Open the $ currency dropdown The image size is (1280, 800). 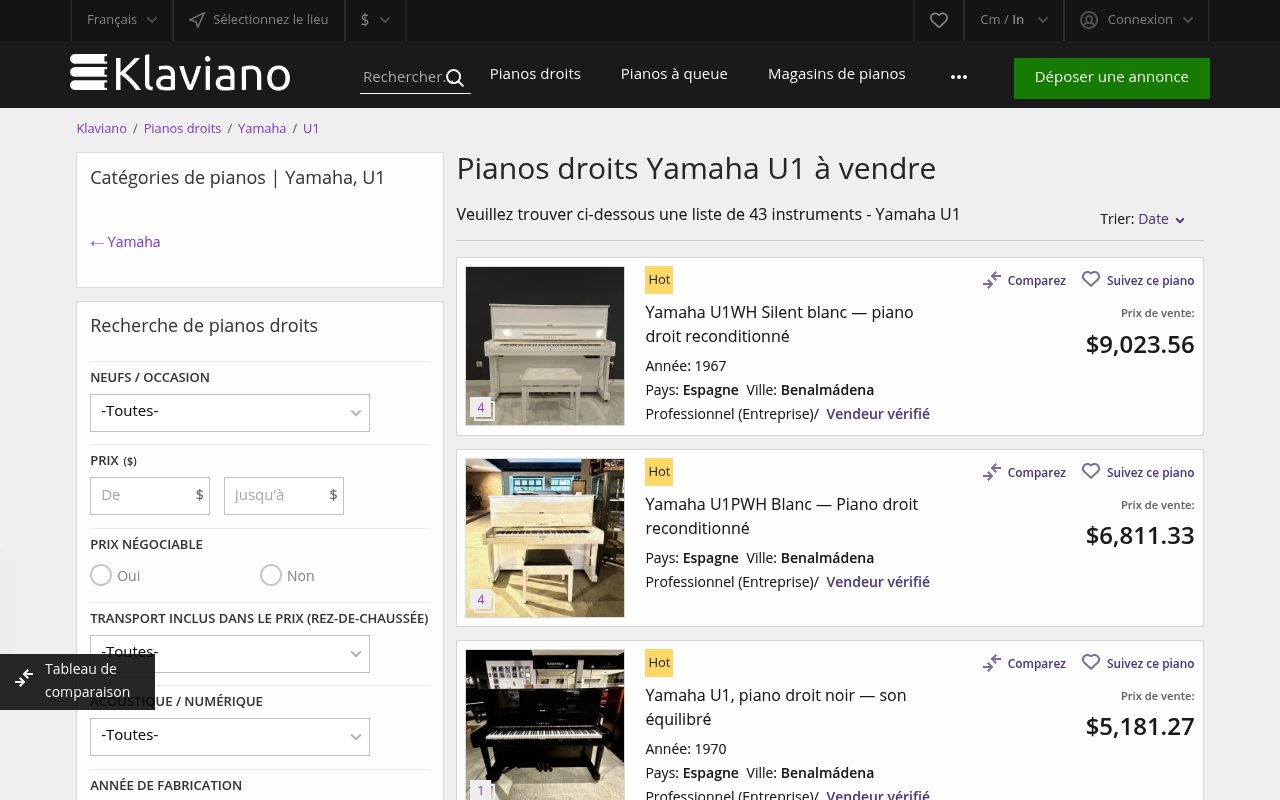[x=376, y=19]
